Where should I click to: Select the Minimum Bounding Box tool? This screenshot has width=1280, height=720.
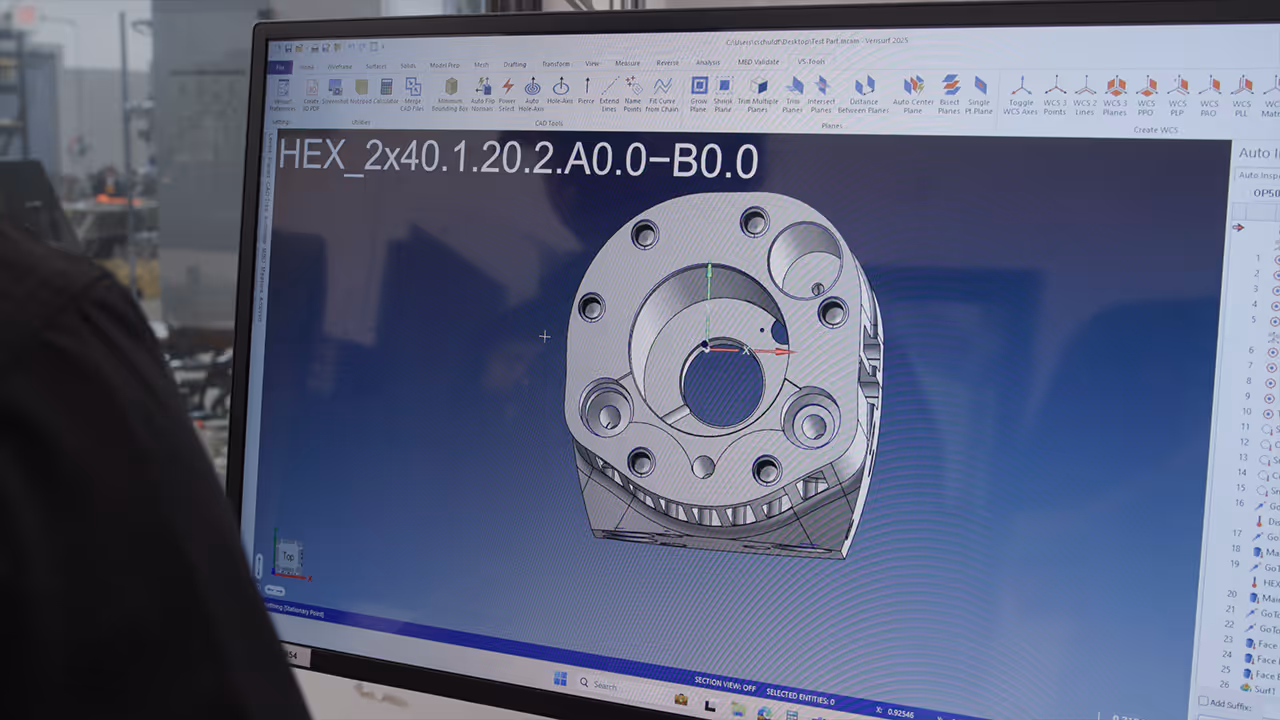450,94
